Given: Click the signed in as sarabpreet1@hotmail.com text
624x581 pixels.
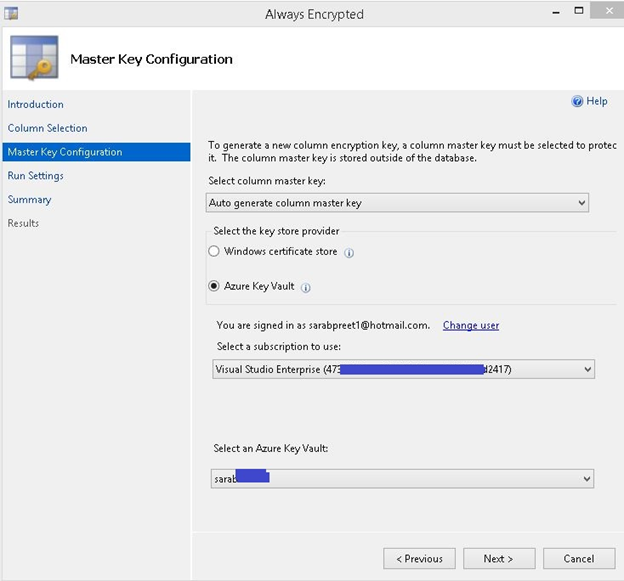Looking at the screenshot, I should coord(323,325).
